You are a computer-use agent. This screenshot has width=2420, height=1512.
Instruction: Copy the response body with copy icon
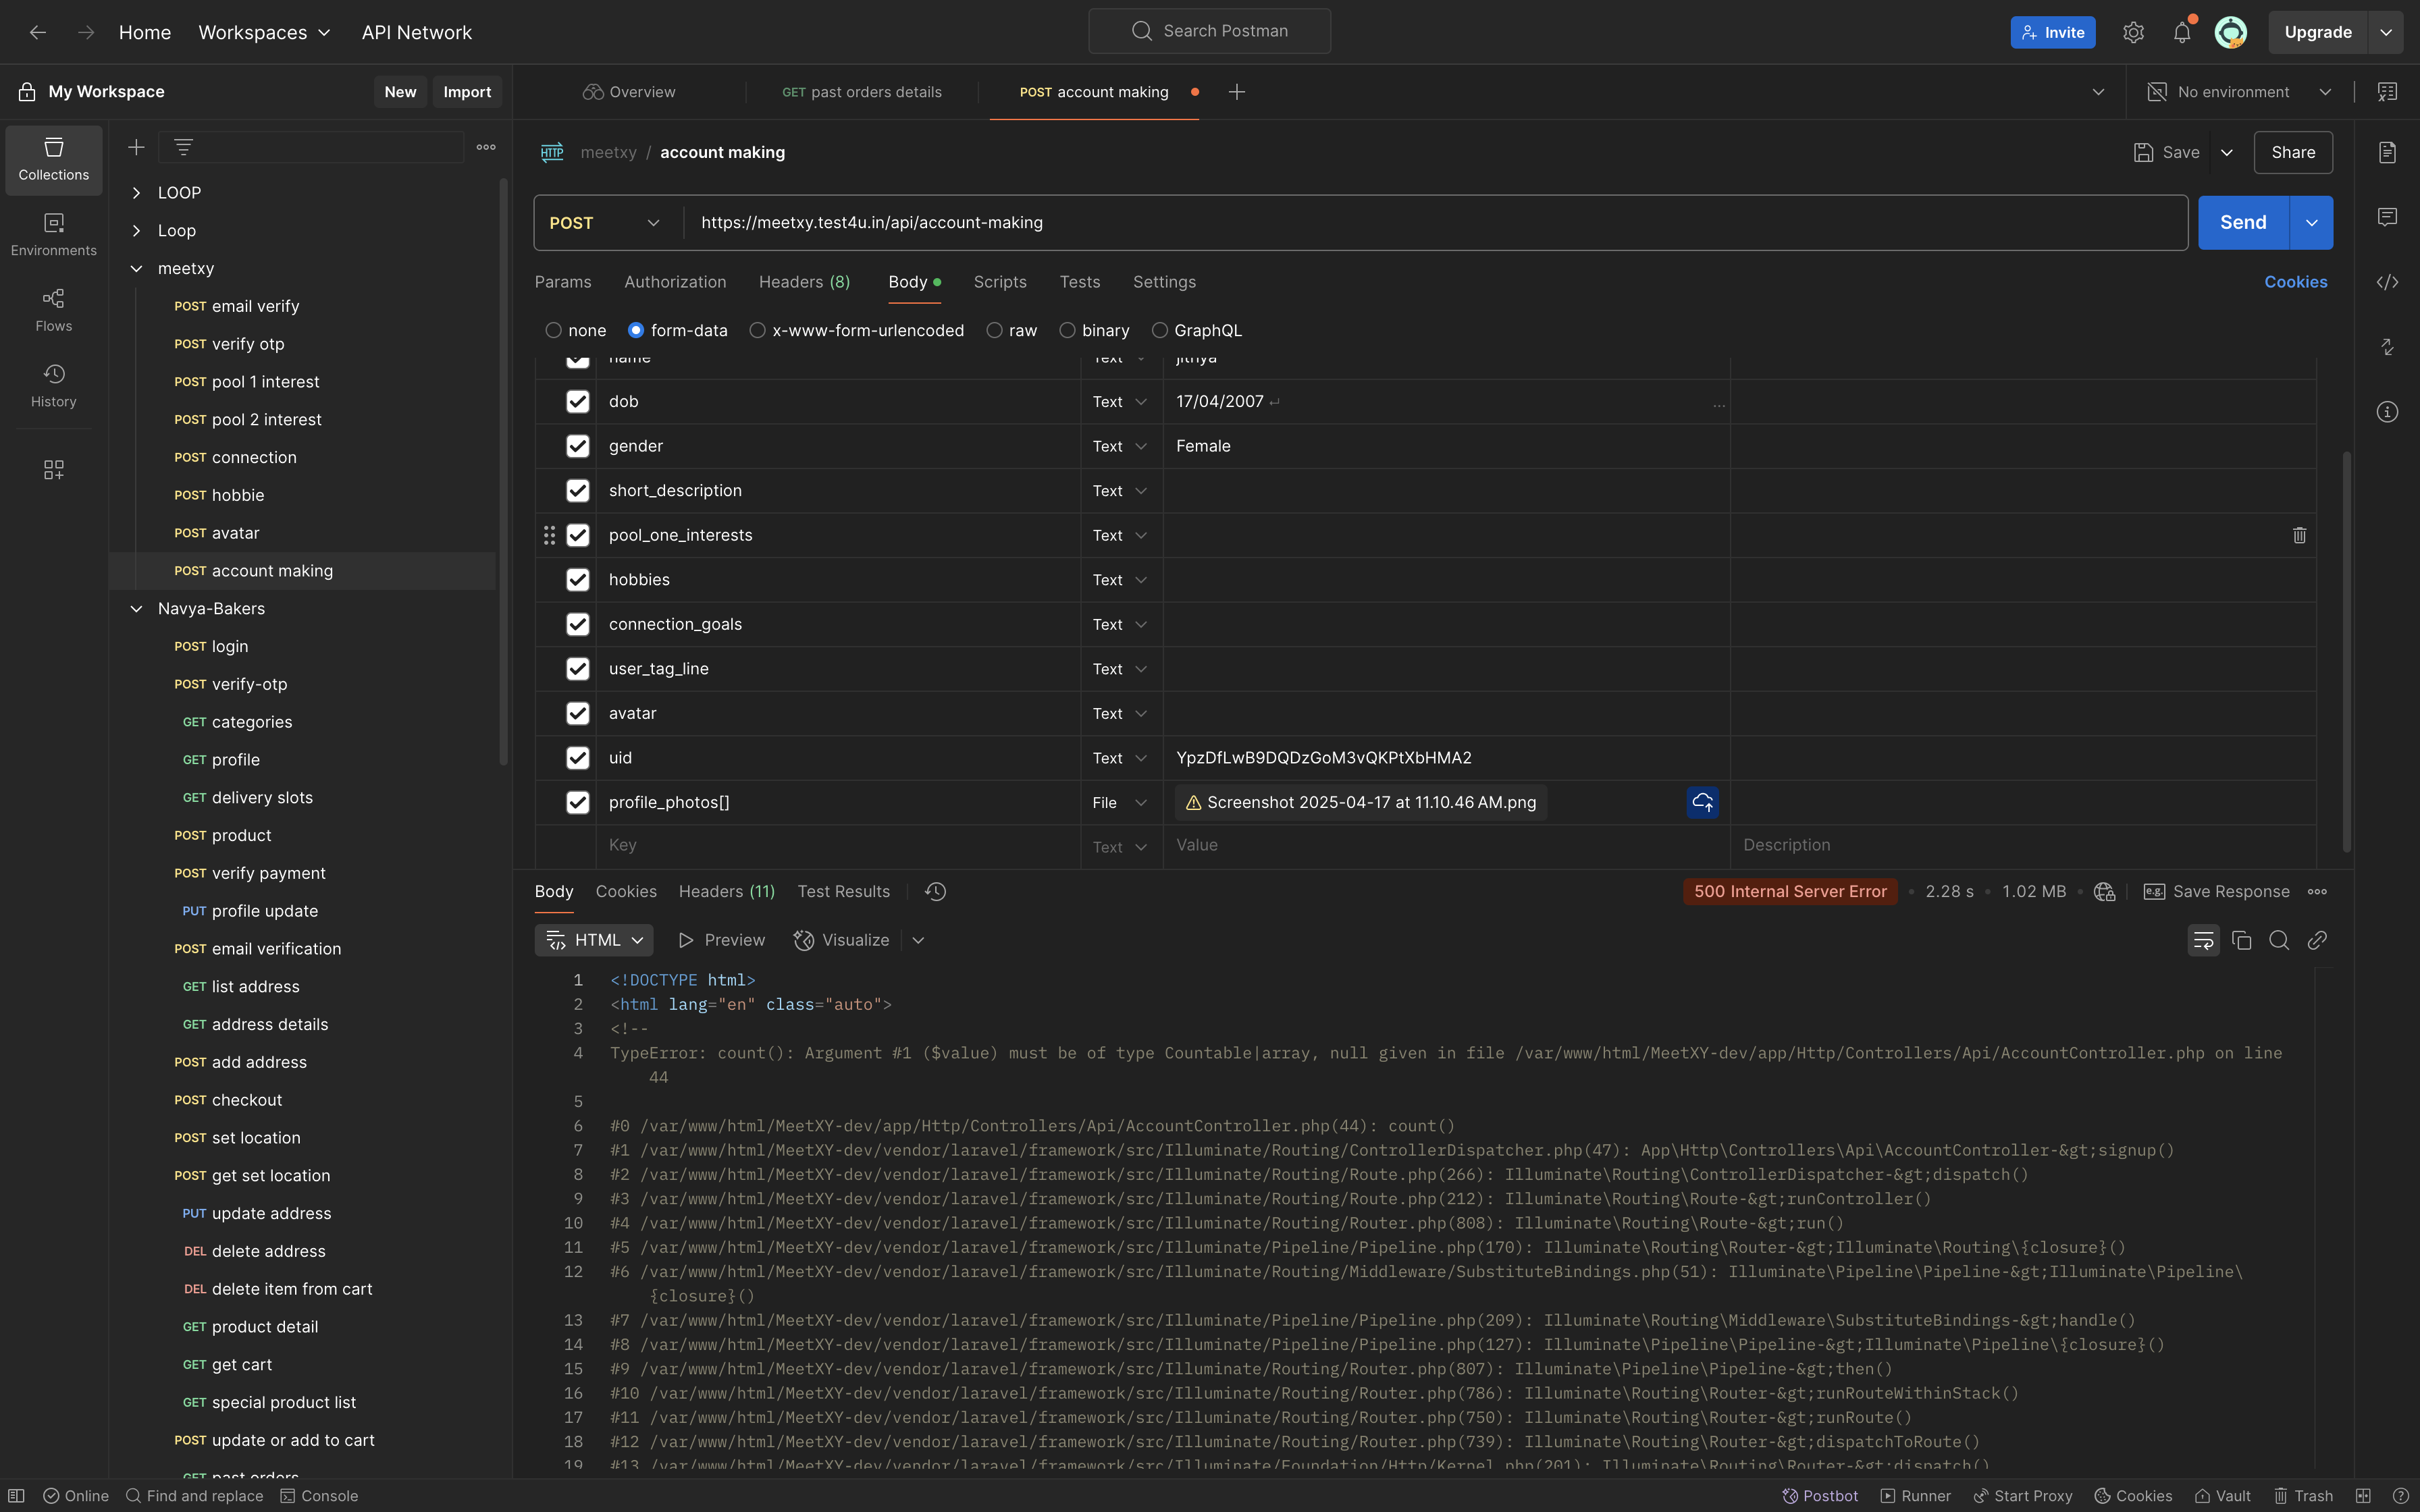pos(2241,940)
